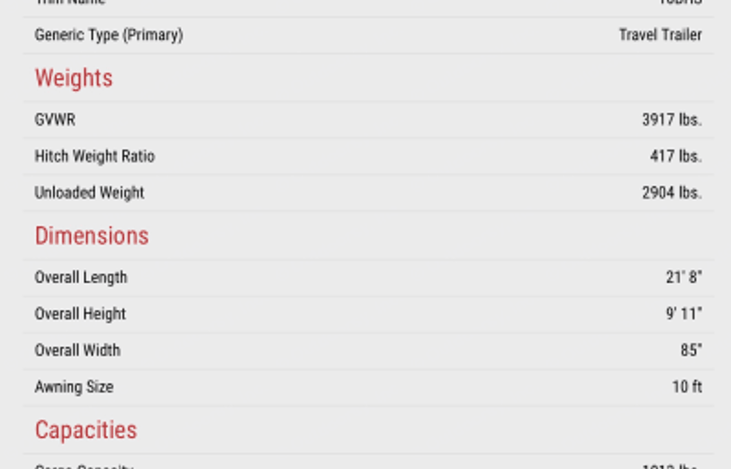The height and width of the screenshot is (469, 731).
Task: Click the 21' 8" length value
Action: point(683,277)
